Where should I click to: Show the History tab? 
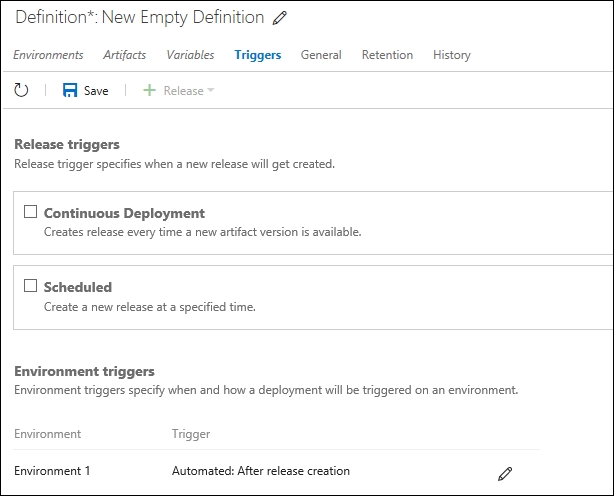[452, 55]
